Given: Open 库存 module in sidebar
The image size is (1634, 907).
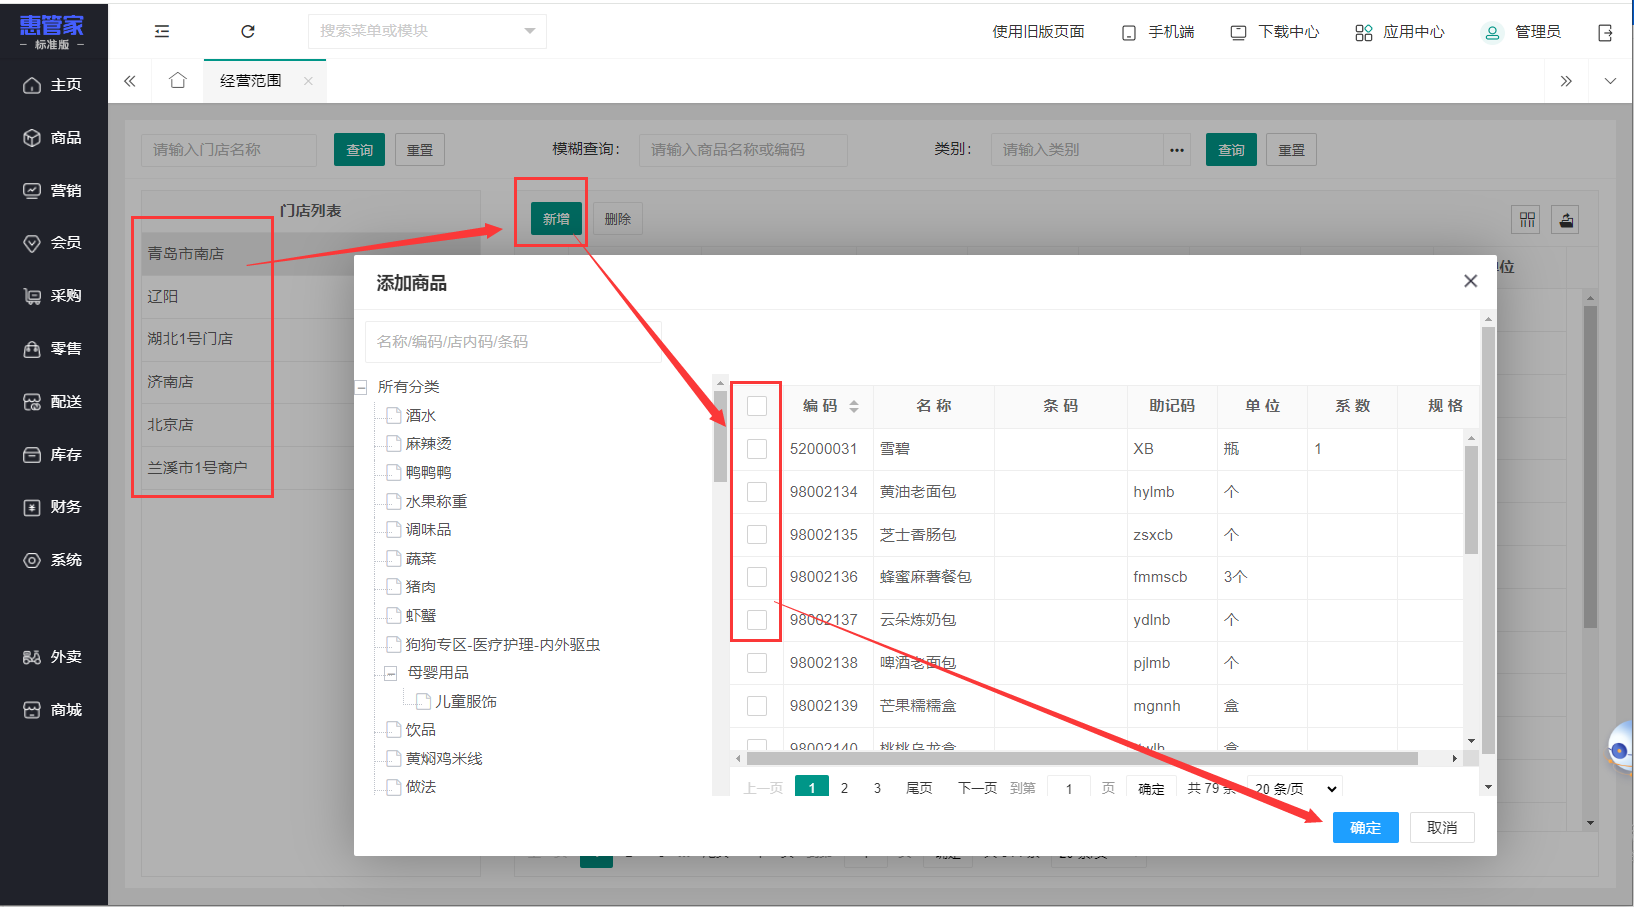Looking at the screenshot, I should click(x=54, y=455).
